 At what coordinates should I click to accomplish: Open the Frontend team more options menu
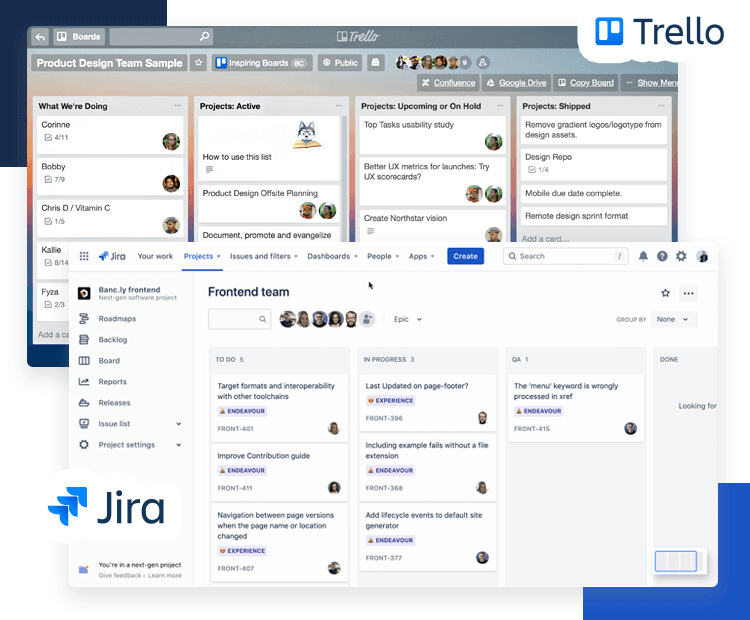pyautogui.click(x=688, y=293)
